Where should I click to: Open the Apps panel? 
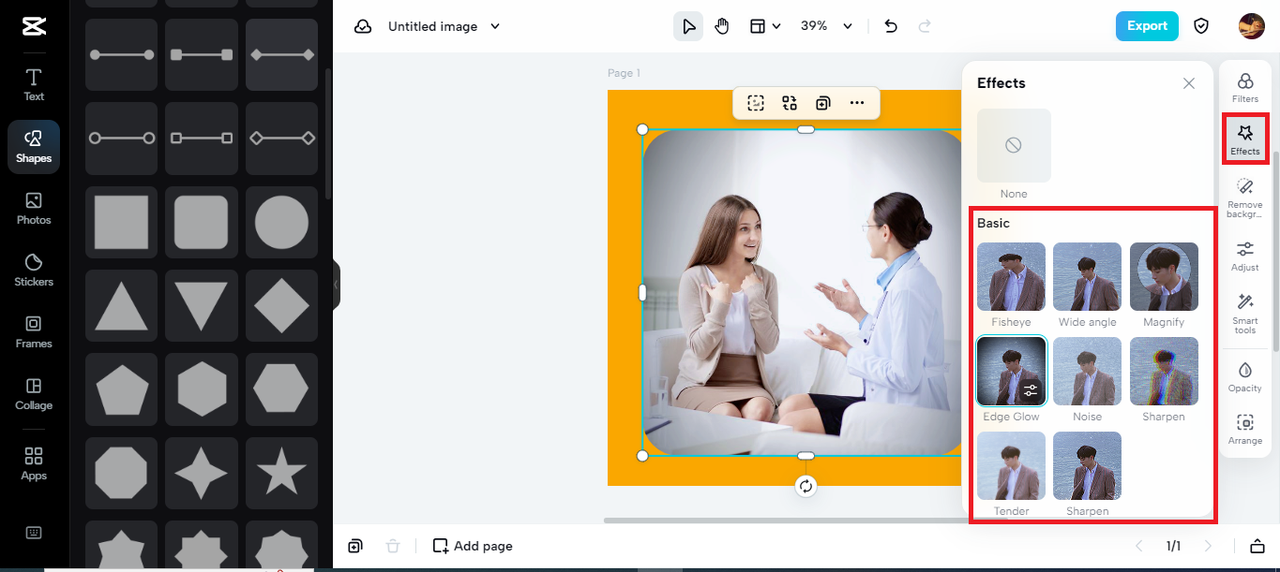tap(34, 464)
